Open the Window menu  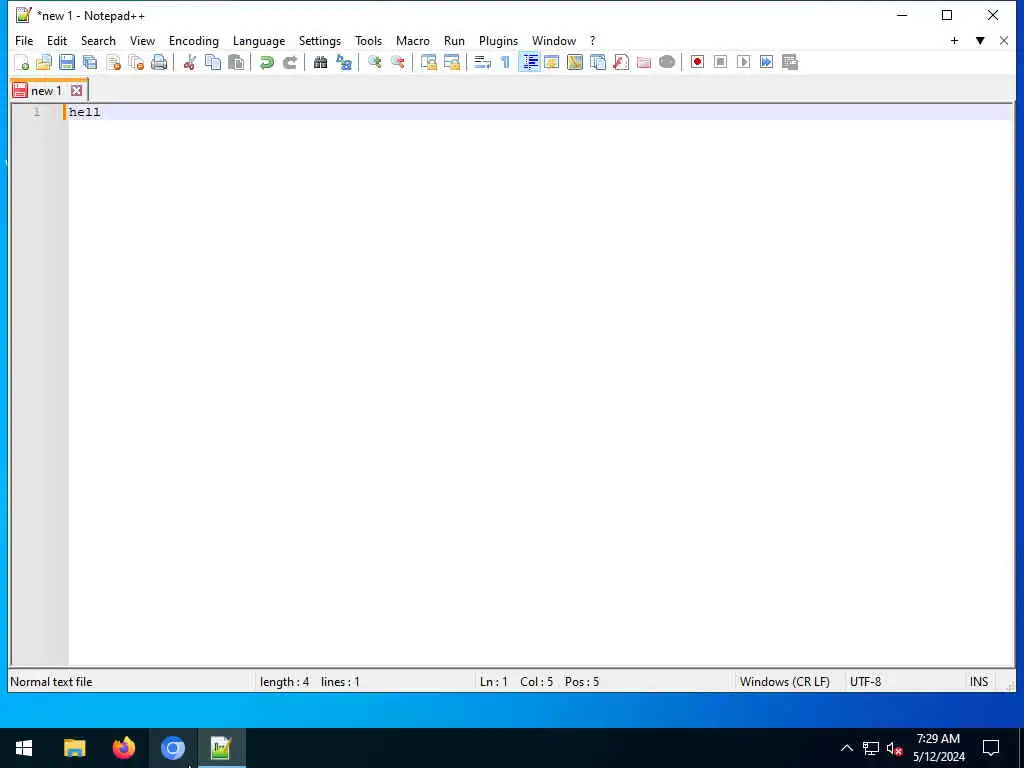[554, 40]
